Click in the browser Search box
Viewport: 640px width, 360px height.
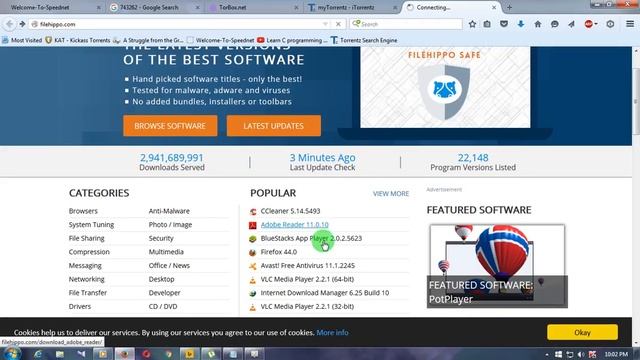click(x=406, y=24)
